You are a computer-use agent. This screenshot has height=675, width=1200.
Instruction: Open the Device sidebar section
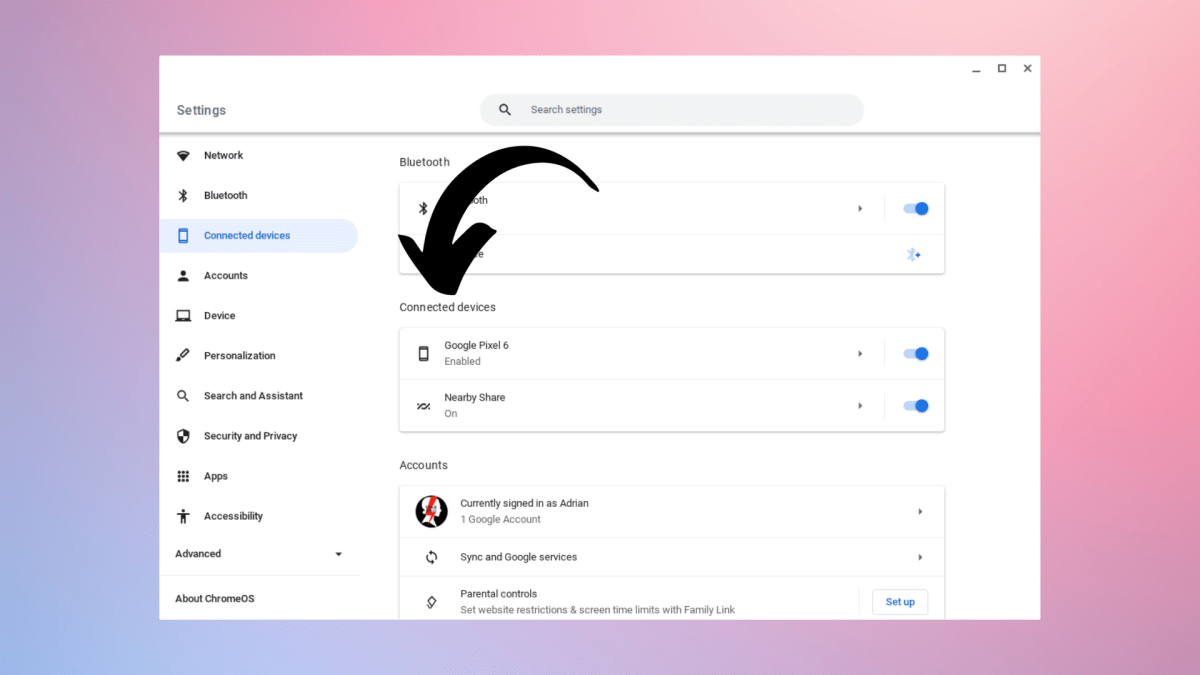259,316
